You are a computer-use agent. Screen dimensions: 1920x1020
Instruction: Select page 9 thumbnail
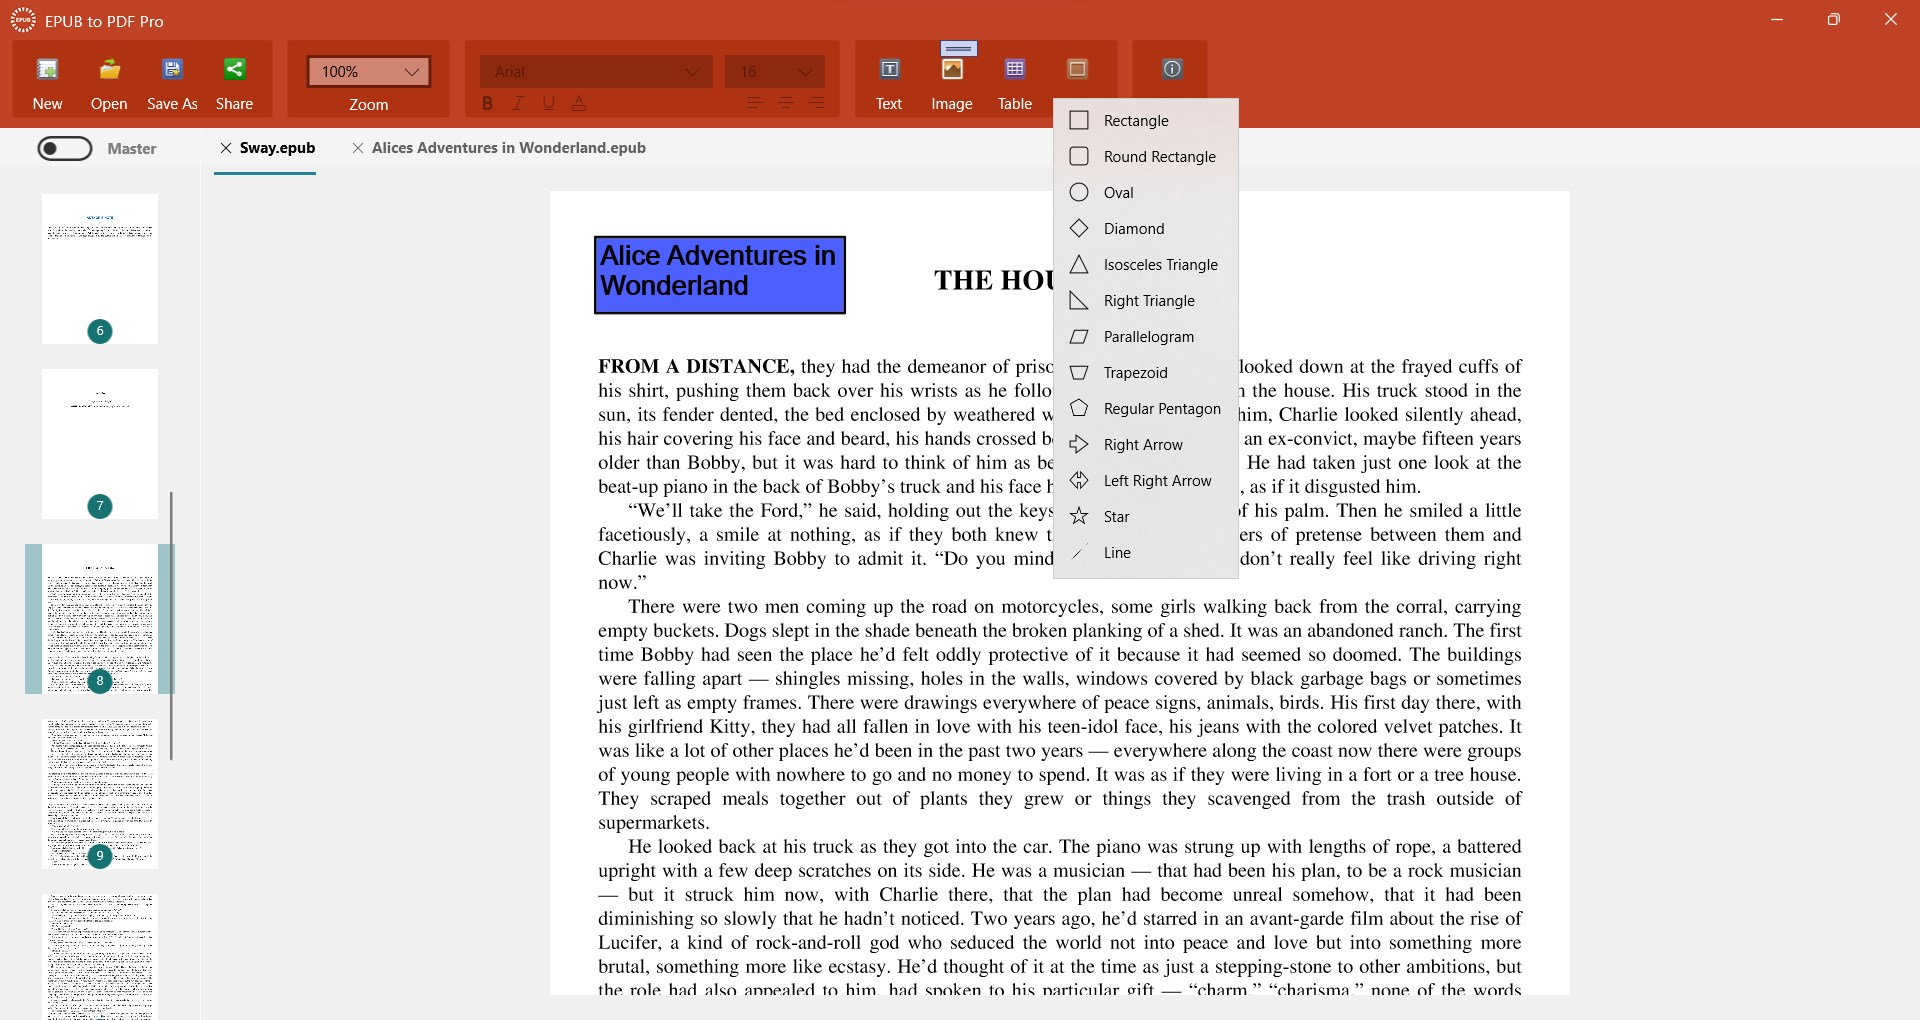click(100, 793)
